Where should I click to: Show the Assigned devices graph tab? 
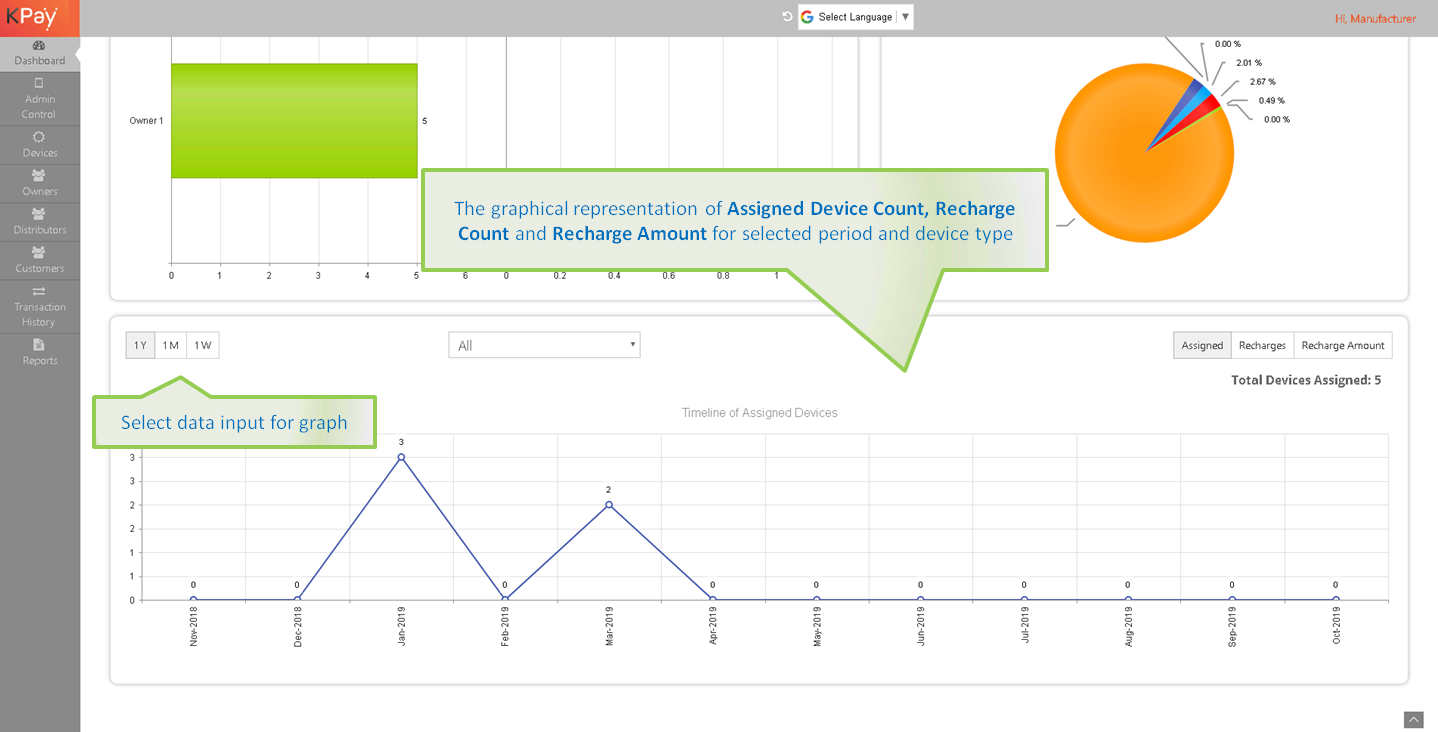pos(1202,346)
